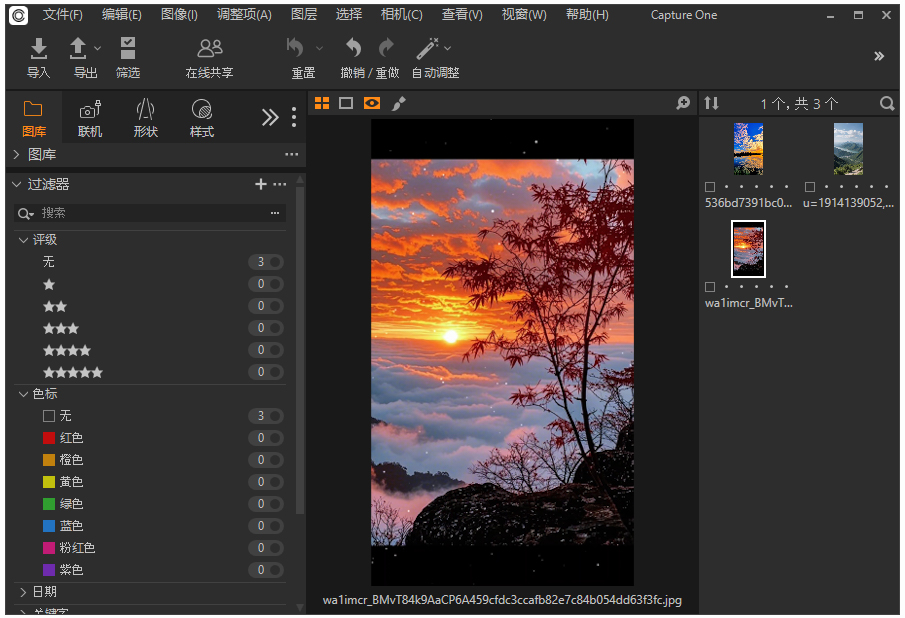The image size is (905, 618).
Task: Click the zoom magnifier icon in viewer toolbar
Action: 683,103
